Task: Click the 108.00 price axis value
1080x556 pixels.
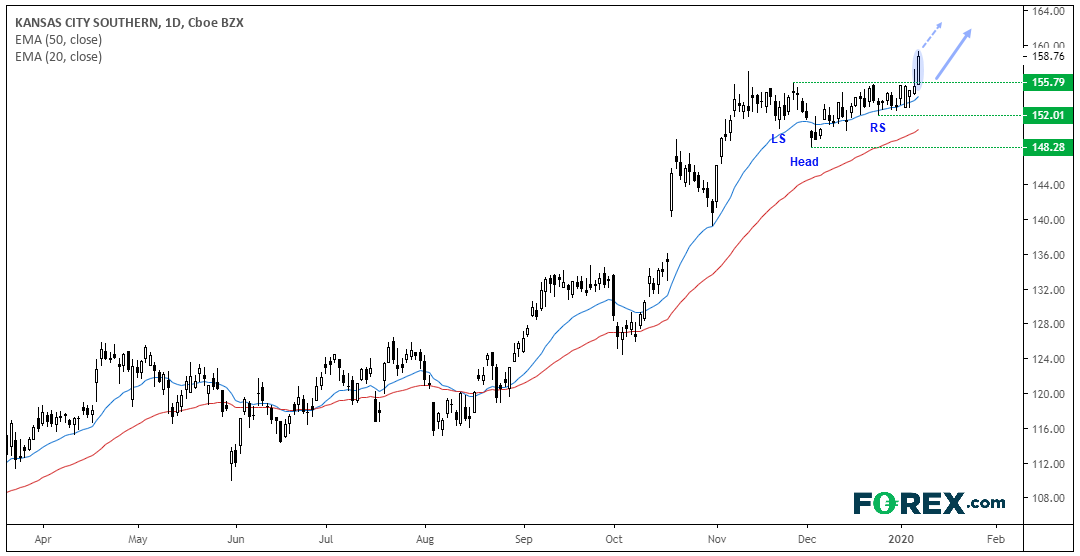Action: pyautogui.click(x=1048, y=498)
